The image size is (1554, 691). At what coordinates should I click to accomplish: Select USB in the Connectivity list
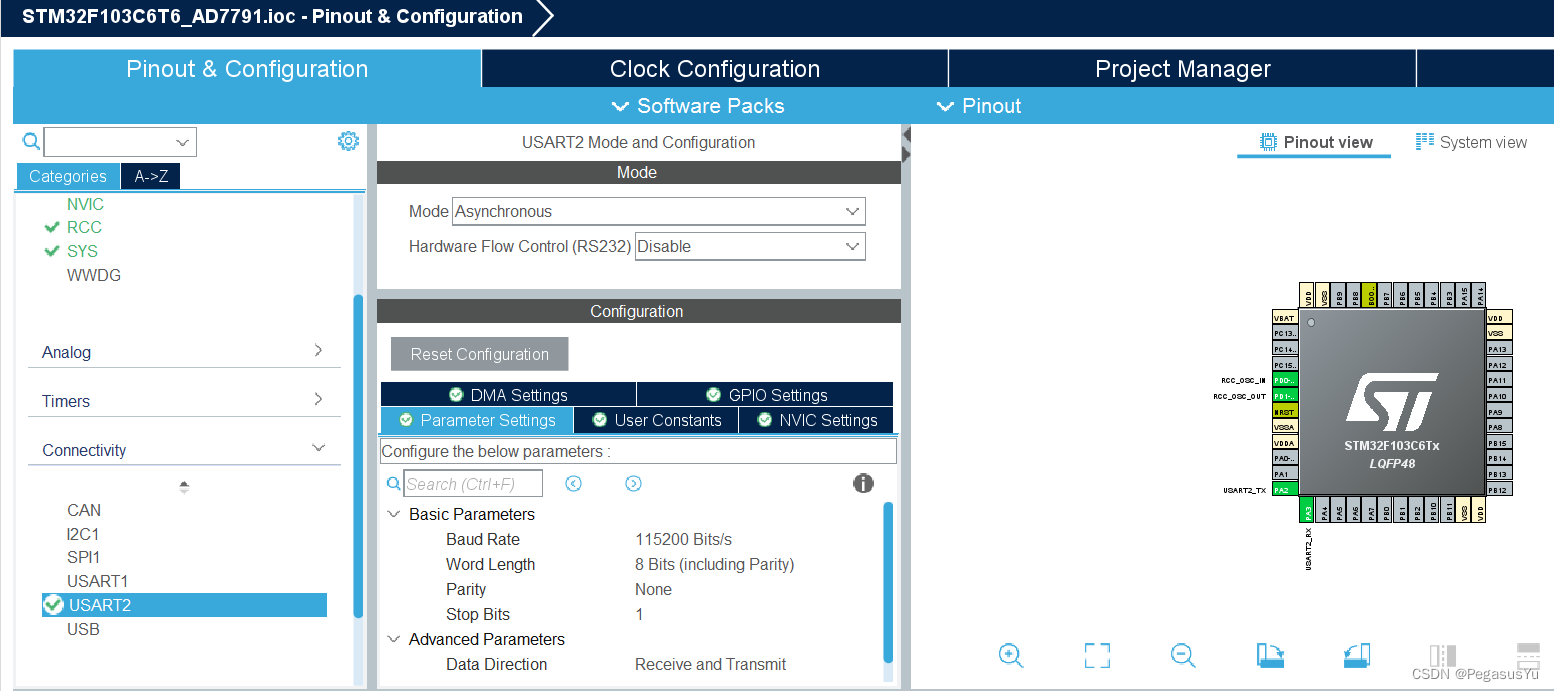tap(83, 629)
